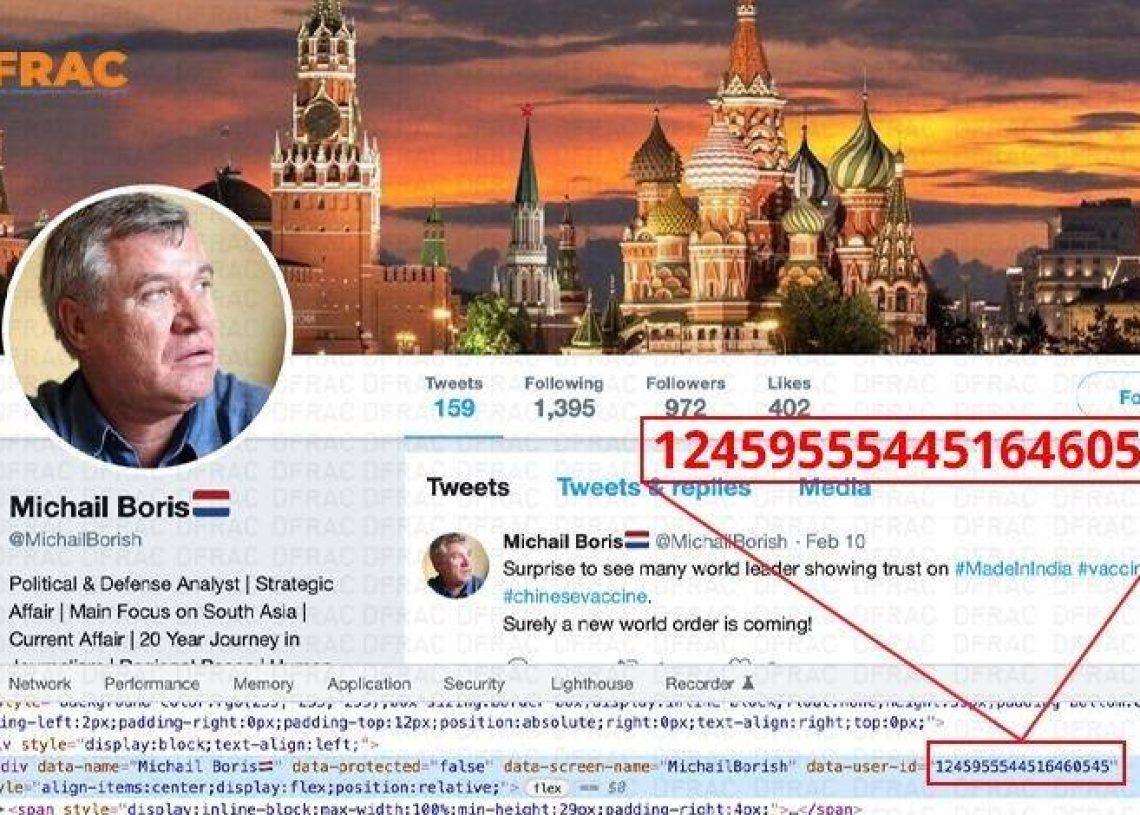Click the DFRAC logo in the header corner

tap(64, 71)
